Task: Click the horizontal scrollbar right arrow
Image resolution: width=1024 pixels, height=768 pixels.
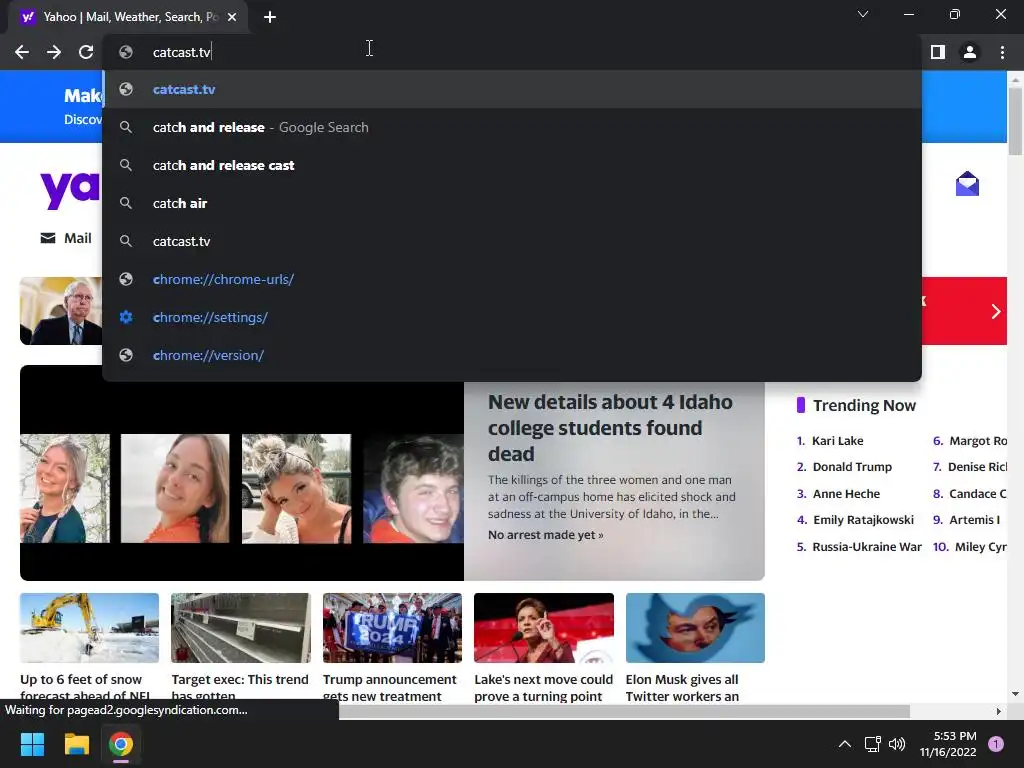Action: coord(998,711)
